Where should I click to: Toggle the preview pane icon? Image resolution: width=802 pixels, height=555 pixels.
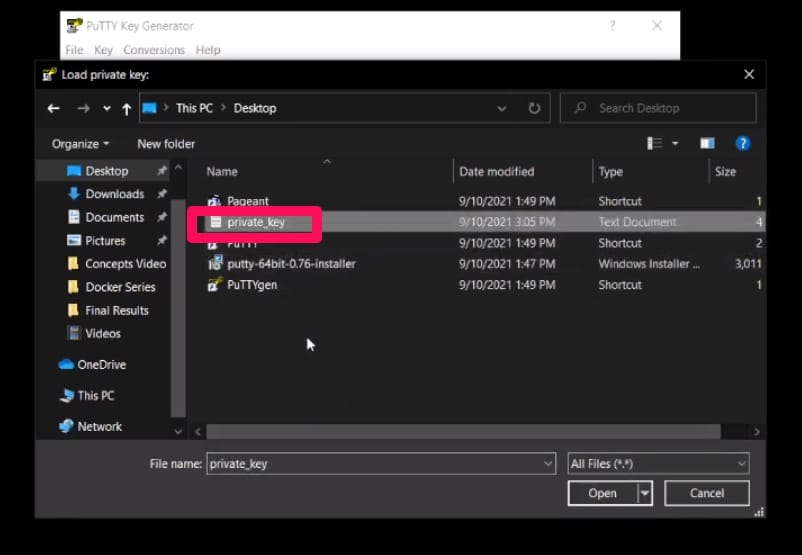click(x=707, y=144)
